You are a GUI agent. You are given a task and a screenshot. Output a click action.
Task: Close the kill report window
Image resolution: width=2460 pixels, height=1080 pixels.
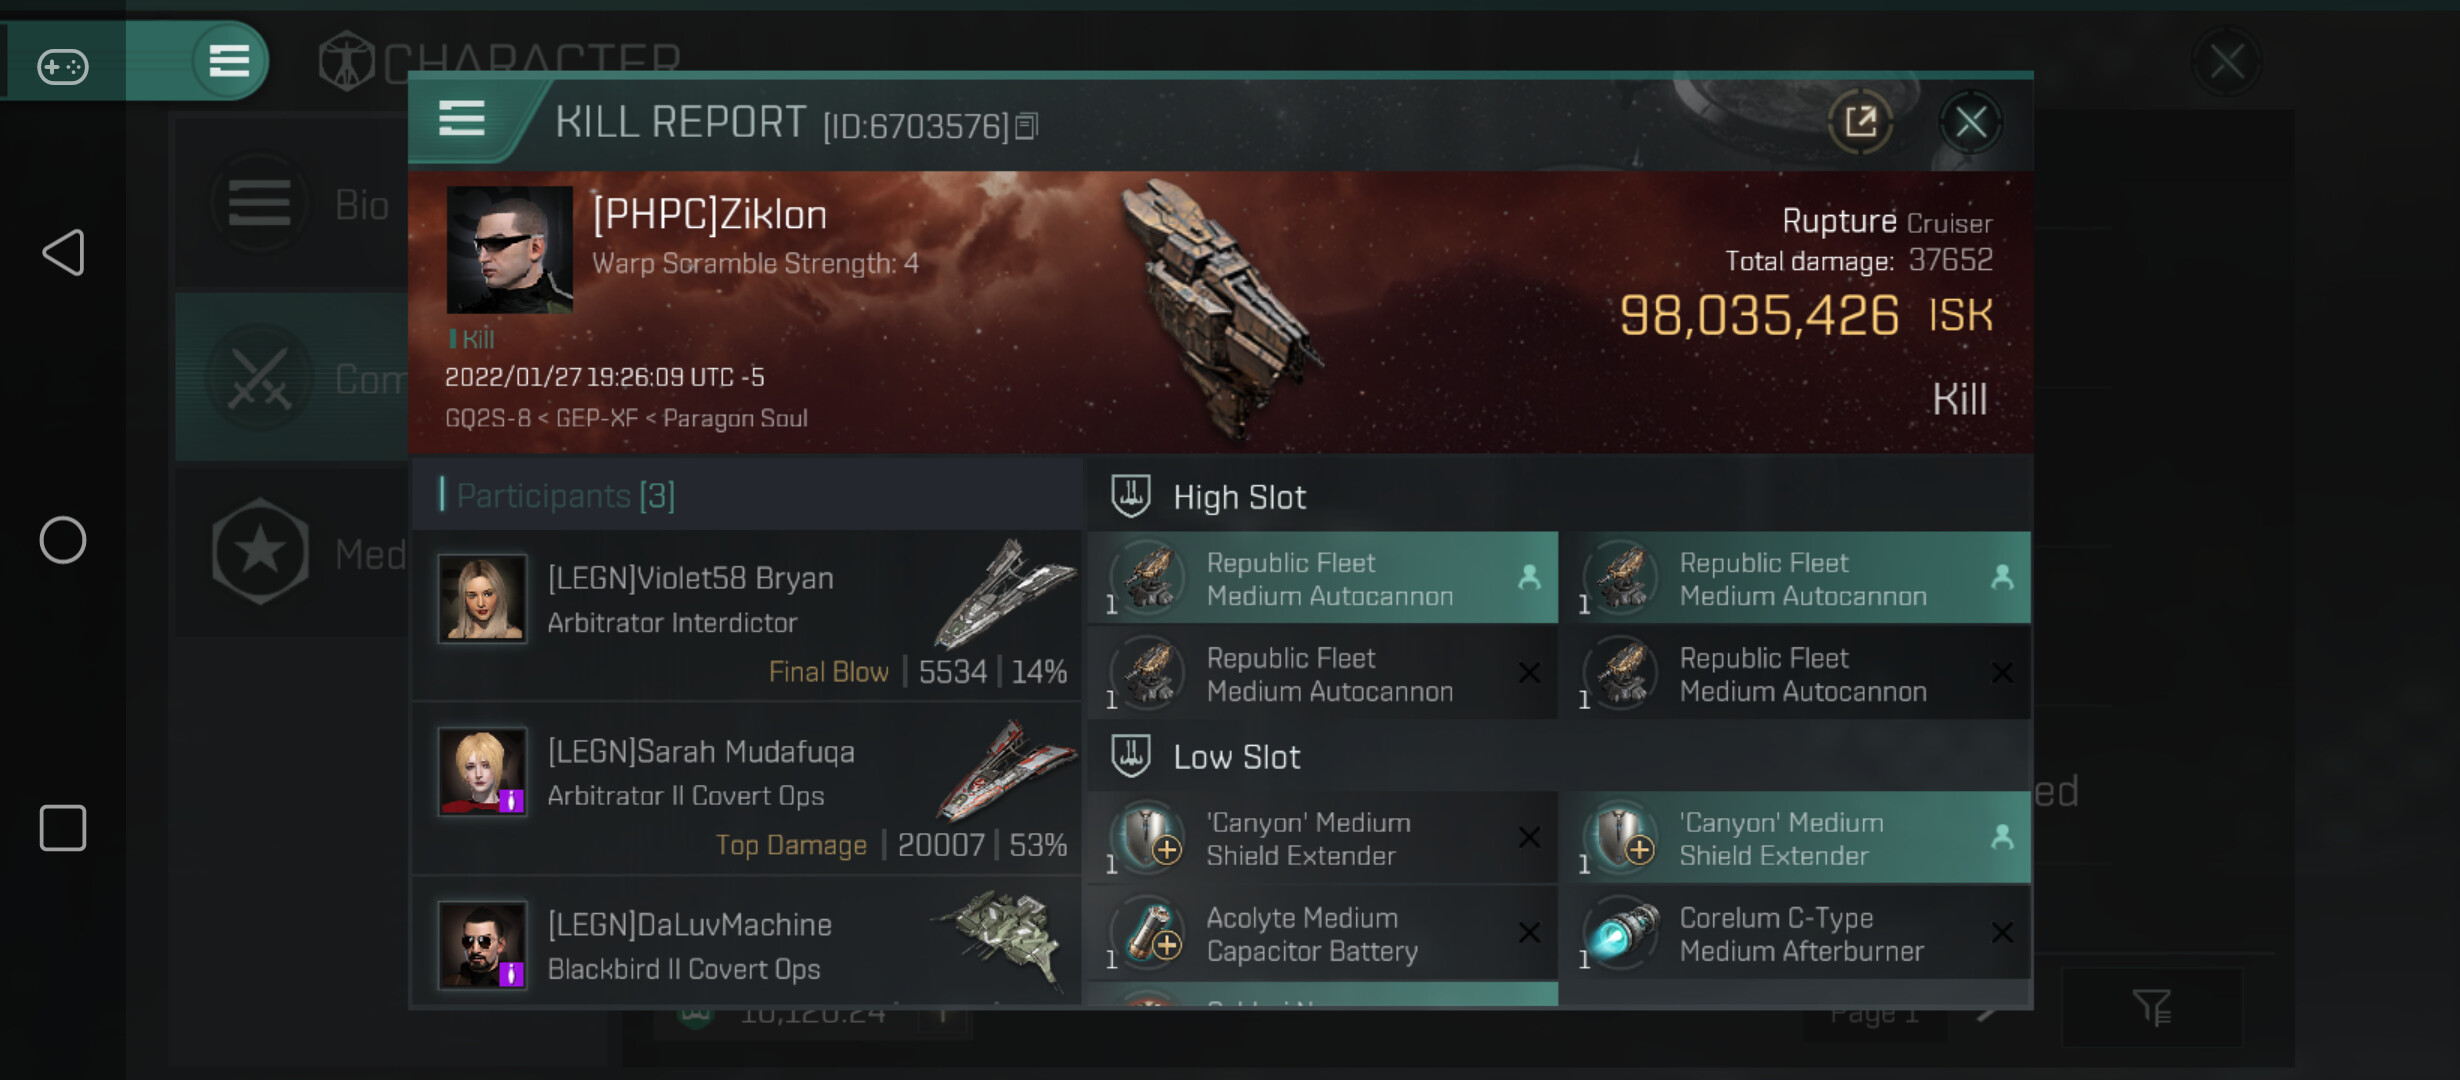tap(1970, 122)
